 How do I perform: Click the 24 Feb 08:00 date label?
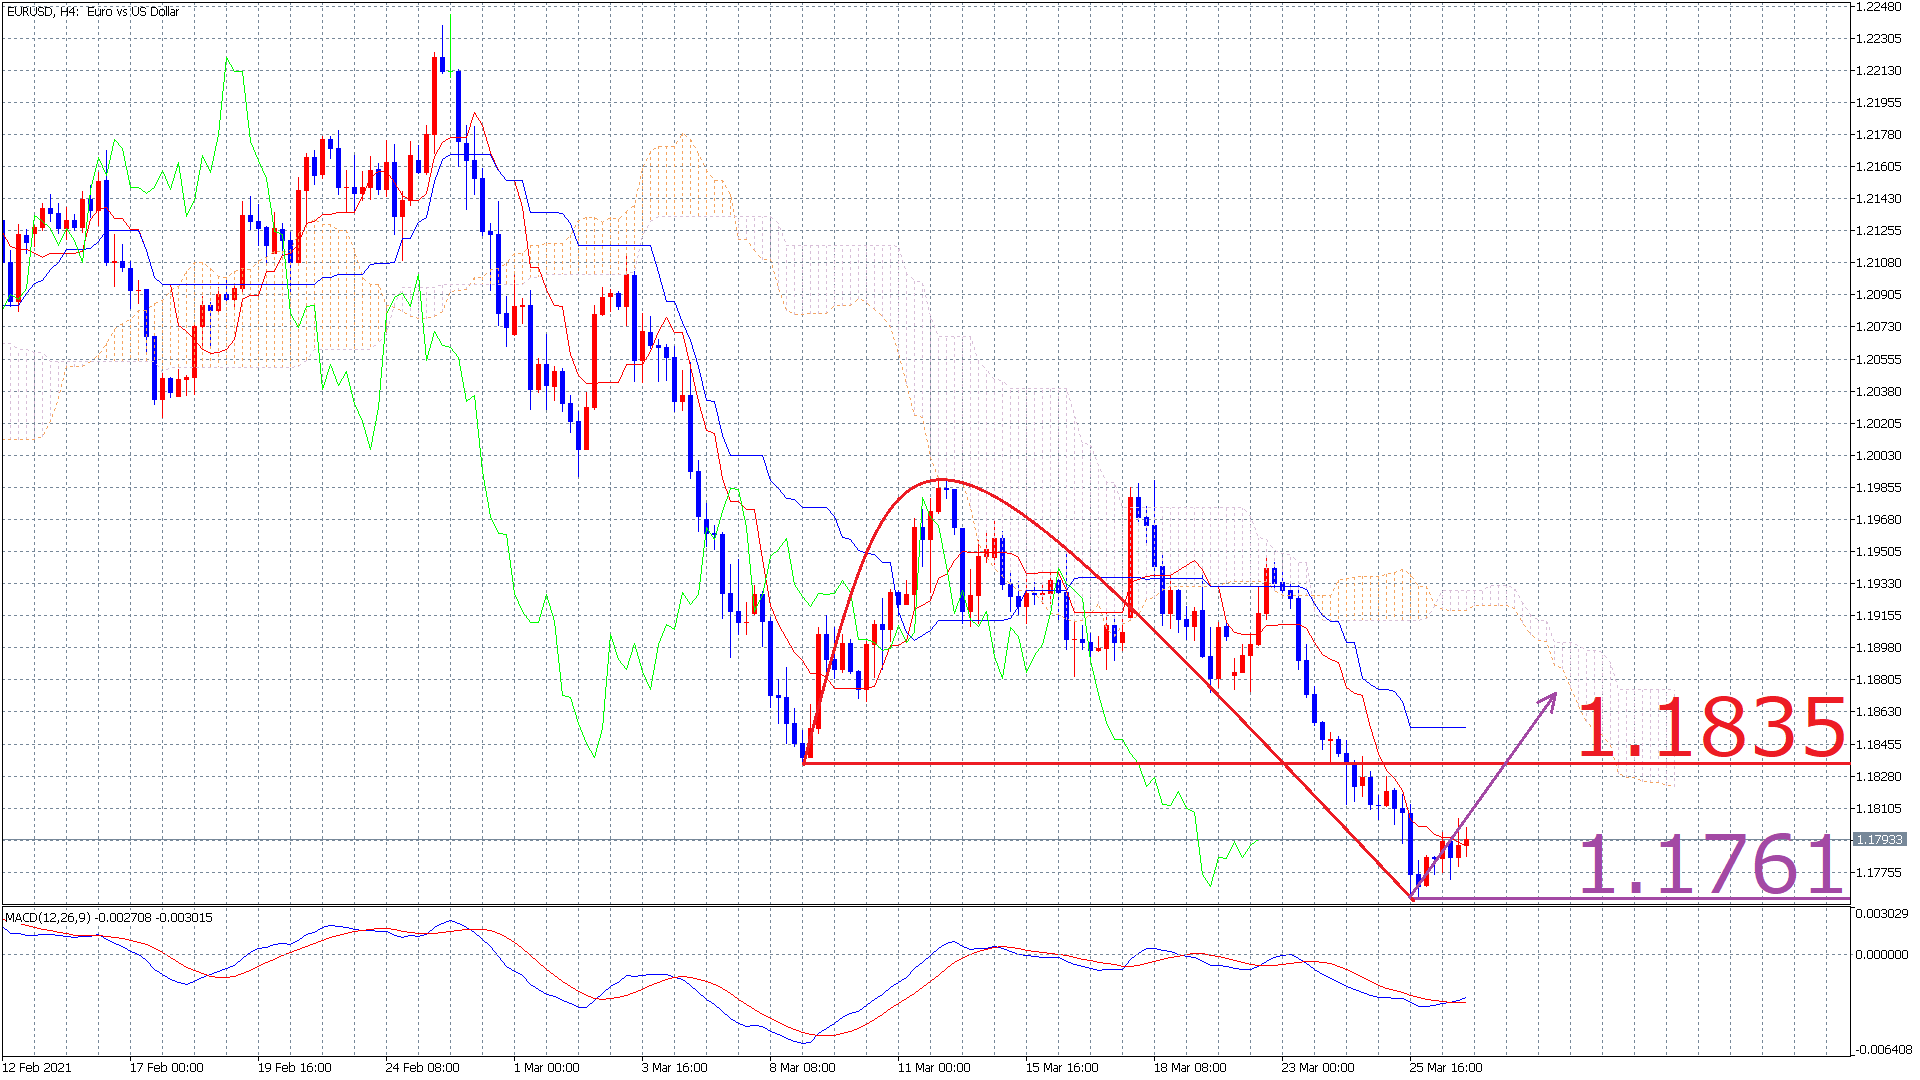(423, 1067)
